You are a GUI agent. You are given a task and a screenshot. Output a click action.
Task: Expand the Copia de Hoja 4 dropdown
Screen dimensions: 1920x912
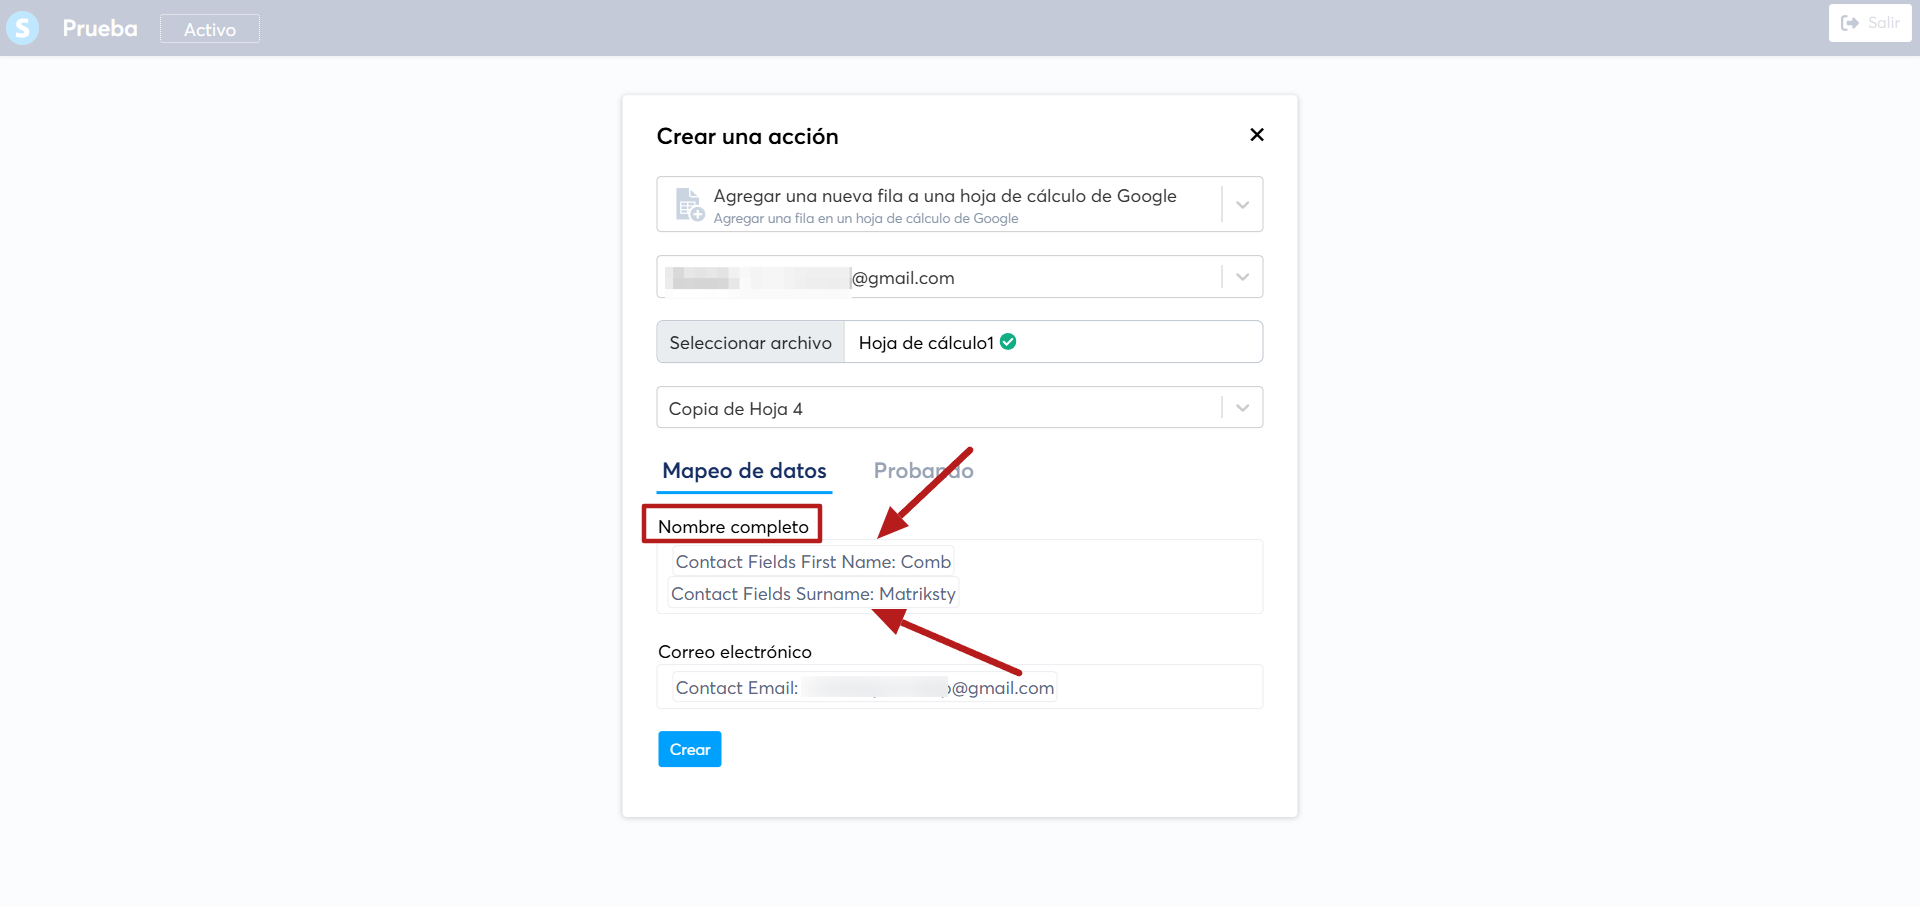(1242, 408)
